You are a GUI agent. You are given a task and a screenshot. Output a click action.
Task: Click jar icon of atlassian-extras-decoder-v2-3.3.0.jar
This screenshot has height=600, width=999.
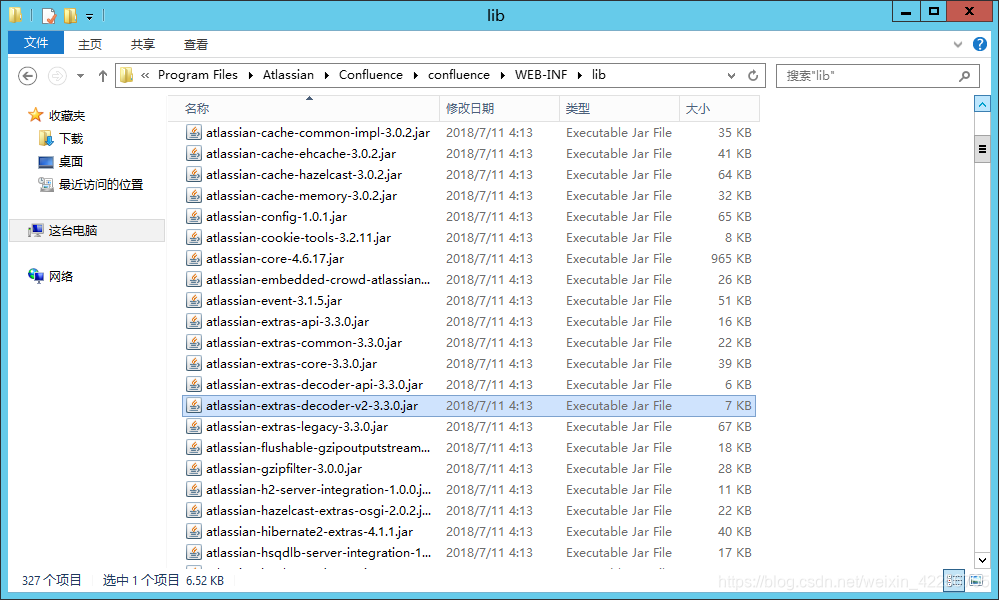pyautogui.click(x=194, y=406)
